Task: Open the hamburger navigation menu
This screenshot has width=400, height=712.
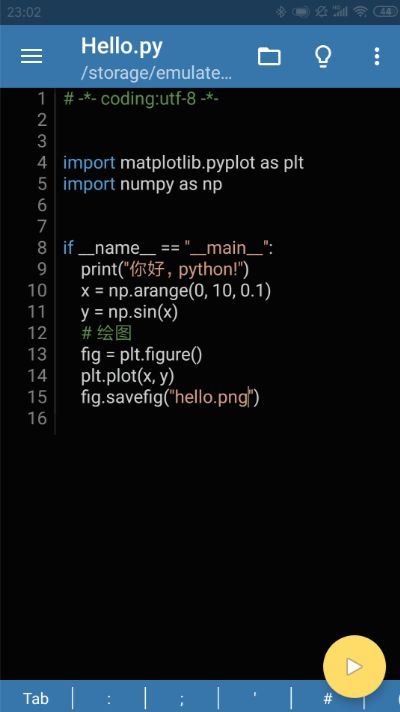Action: (31, 56)
